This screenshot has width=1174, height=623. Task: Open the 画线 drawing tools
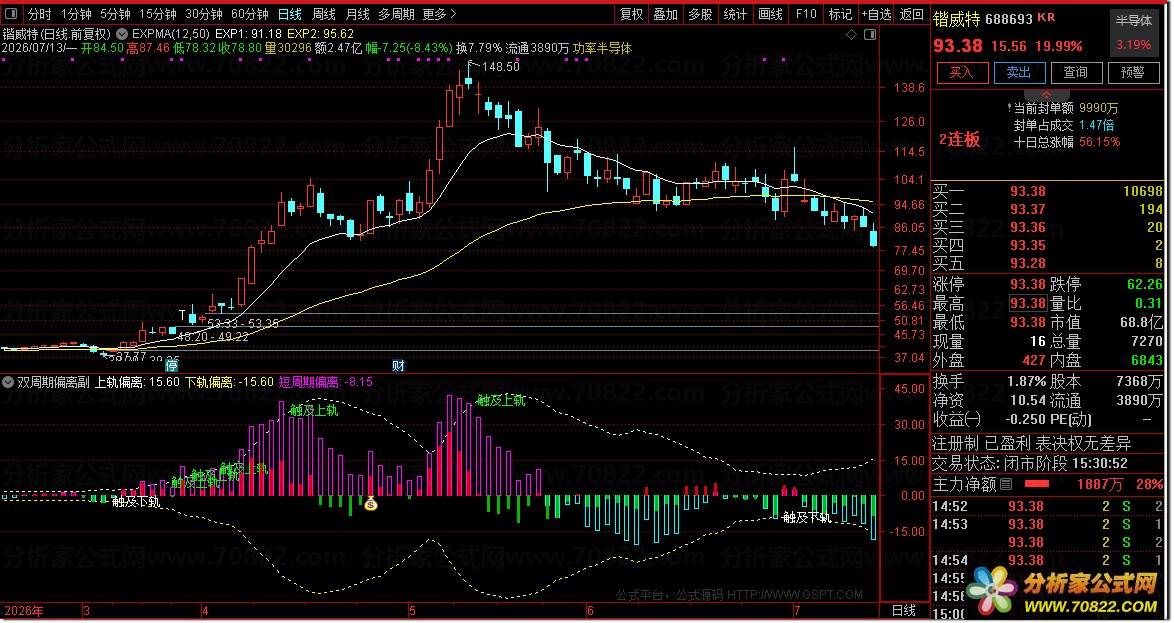pyautogui.click(x=770, y=13)
